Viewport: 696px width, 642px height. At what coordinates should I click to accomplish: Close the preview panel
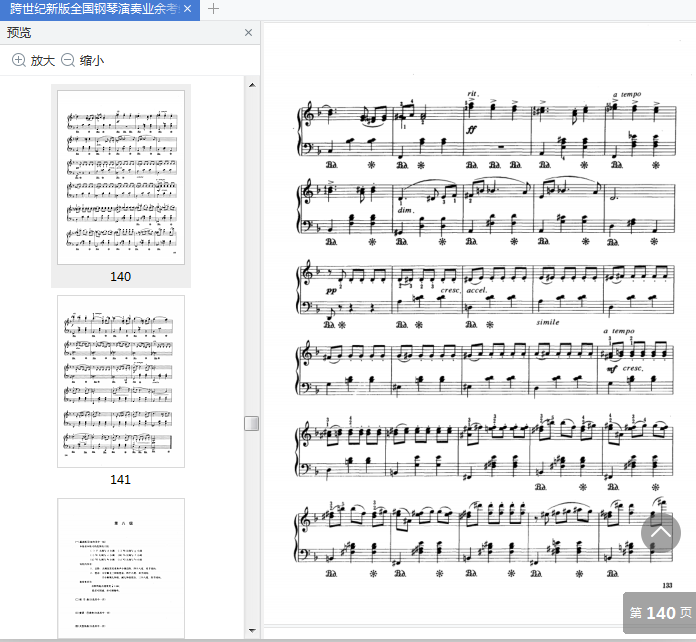coord(249,32)
